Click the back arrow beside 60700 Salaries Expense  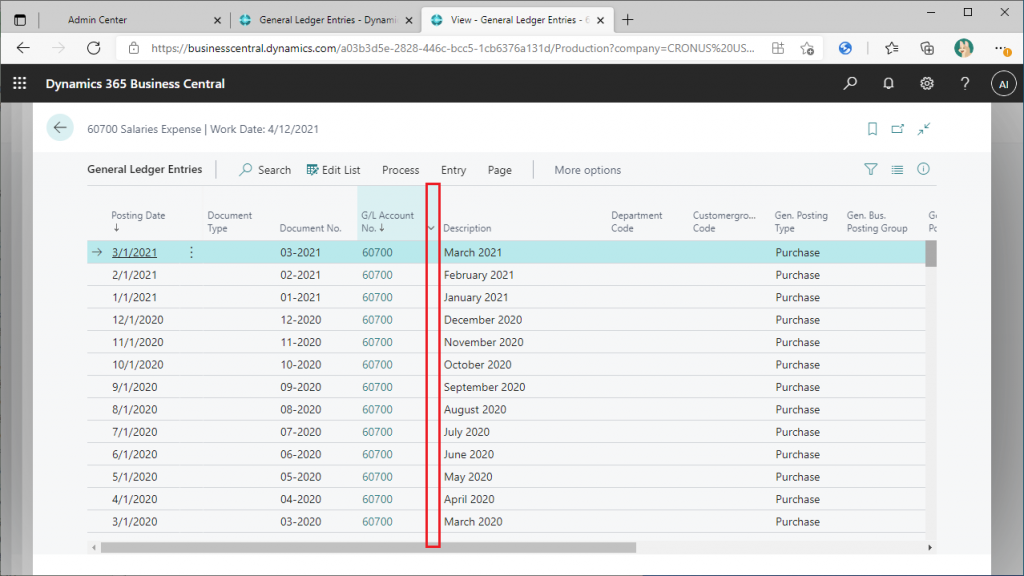60,128
